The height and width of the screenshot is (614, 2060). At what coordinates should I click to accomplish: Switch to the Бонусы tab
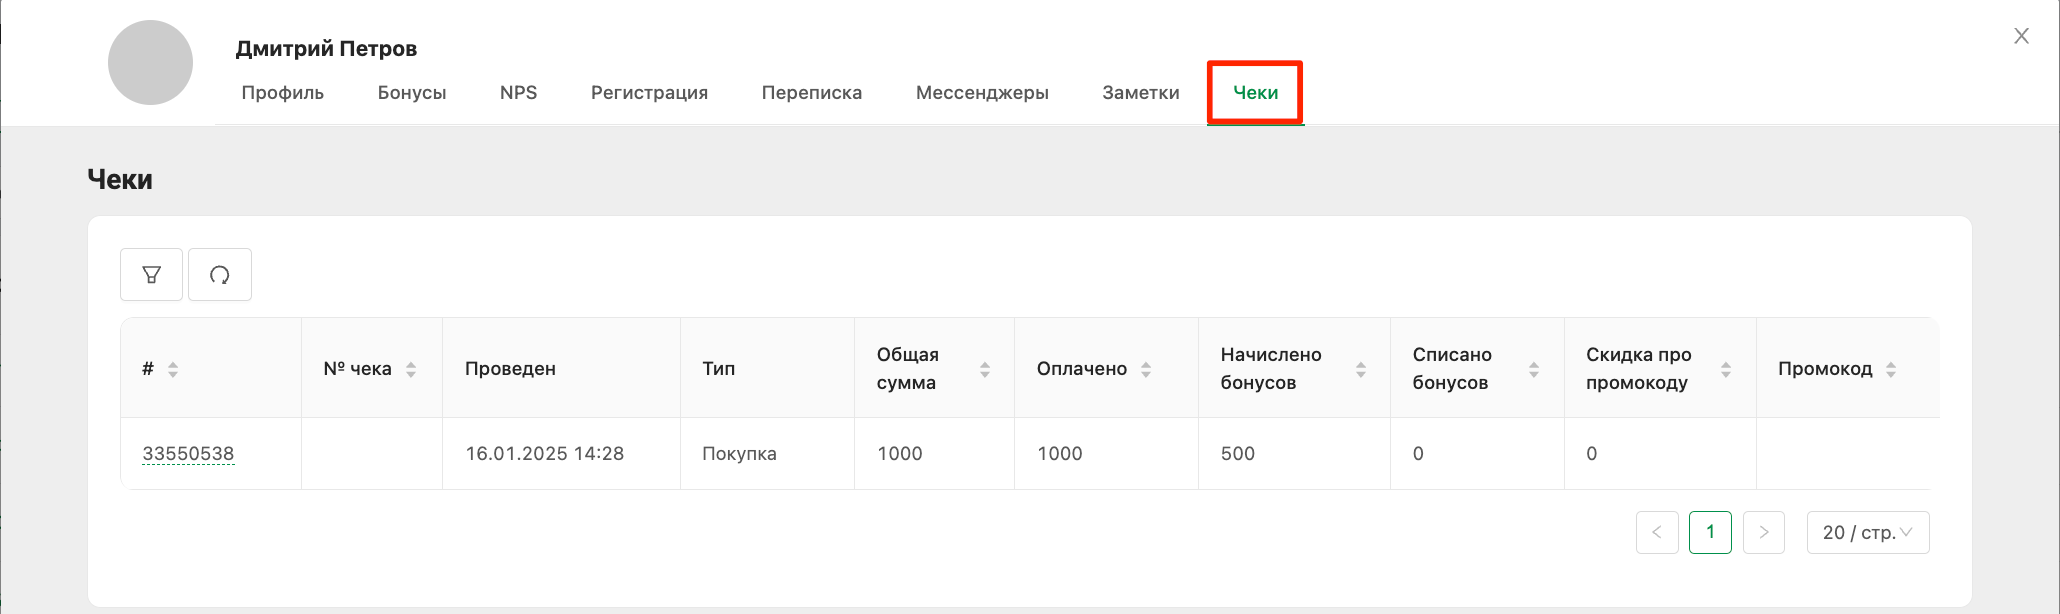[x=412, y=93]
